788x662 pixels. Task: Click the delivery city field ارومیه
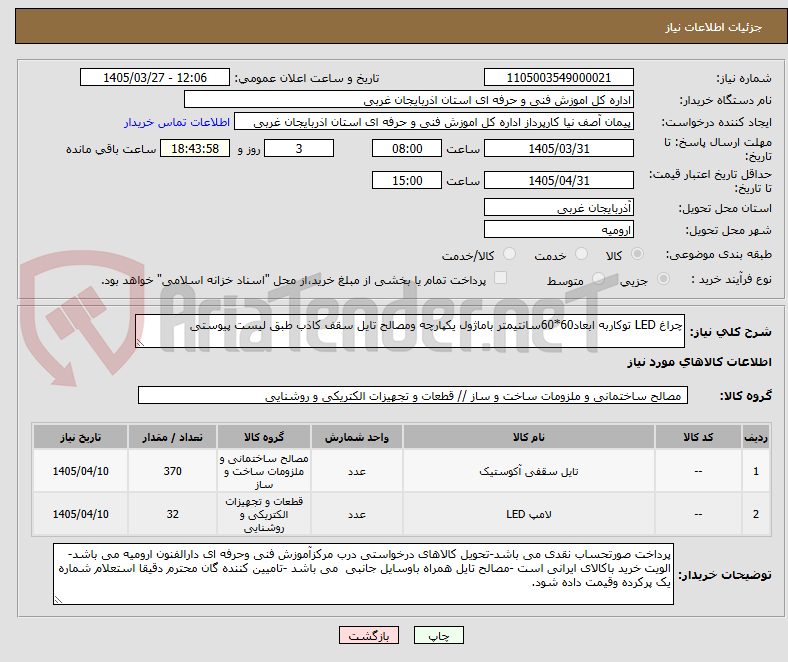(558, 229)
